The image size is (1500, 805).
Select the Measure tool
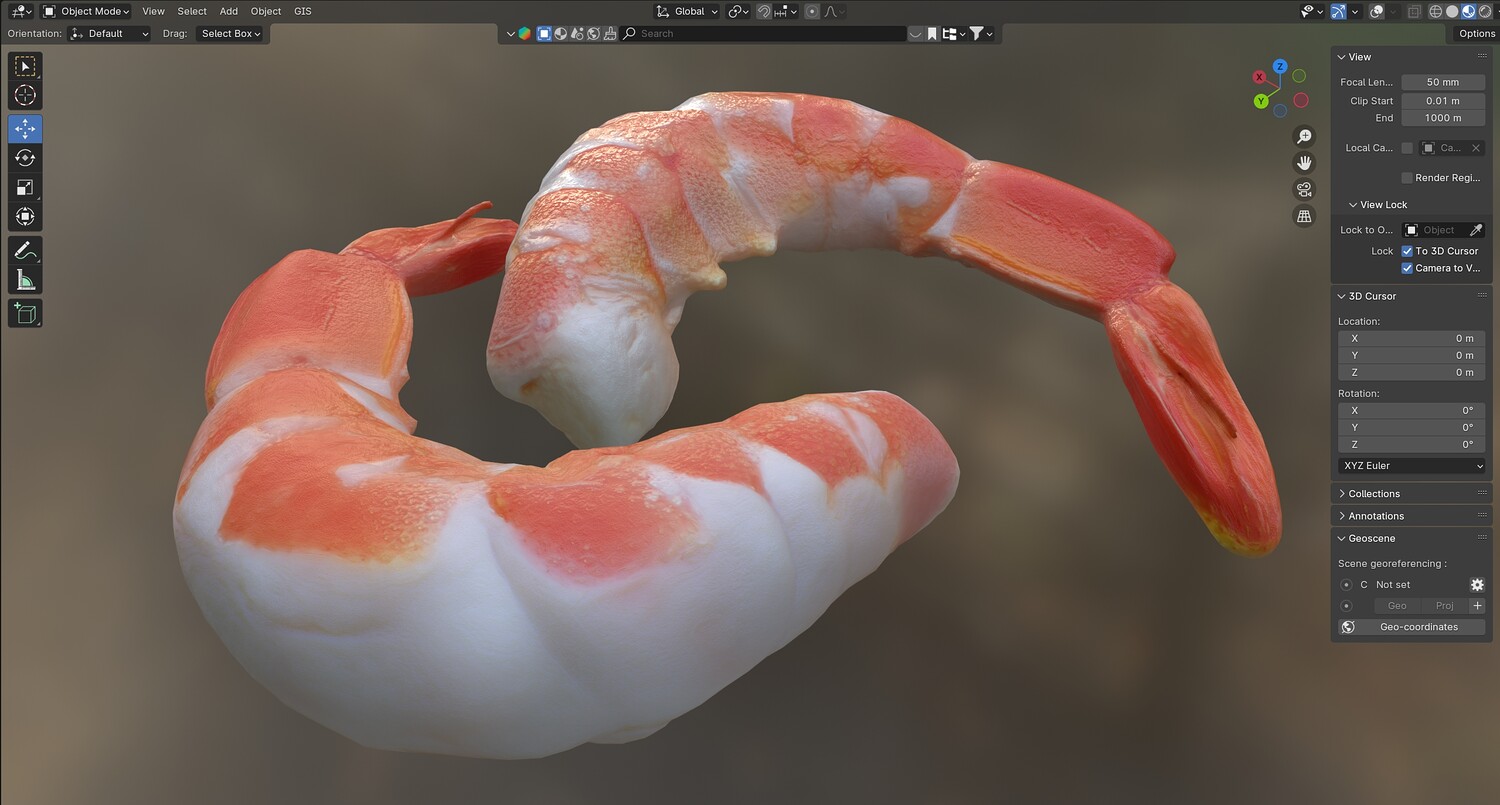click(x=25, y=279)
